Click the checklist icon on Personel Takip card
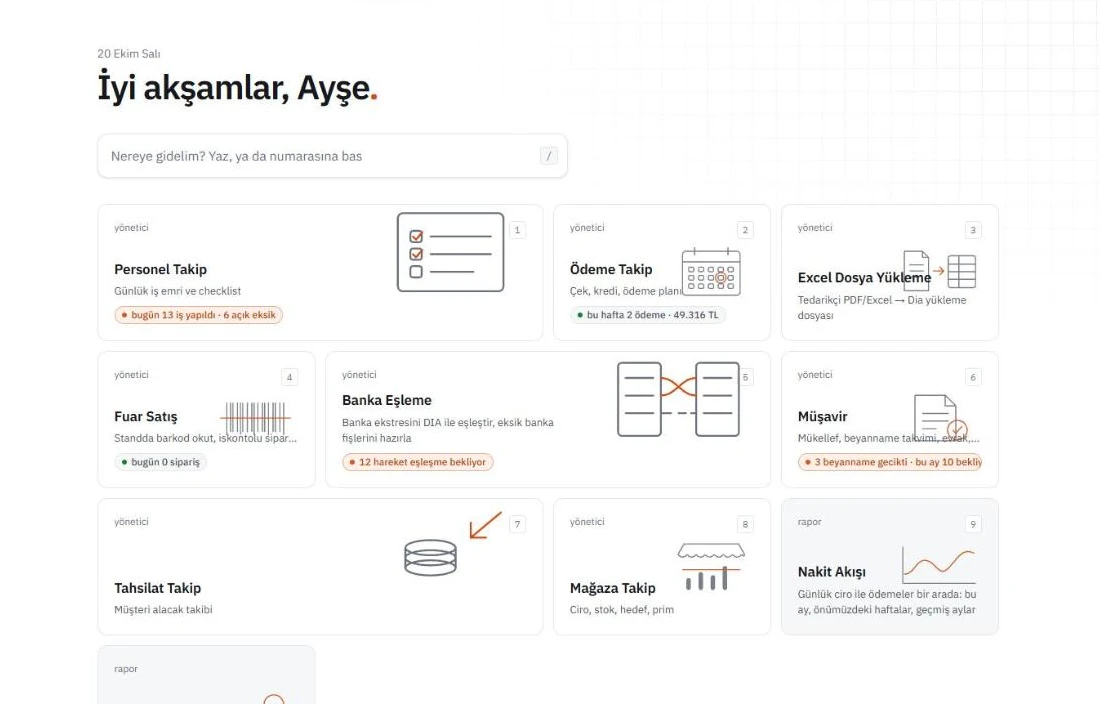Screen dimensions: 1100x704 tap(450, 252)
